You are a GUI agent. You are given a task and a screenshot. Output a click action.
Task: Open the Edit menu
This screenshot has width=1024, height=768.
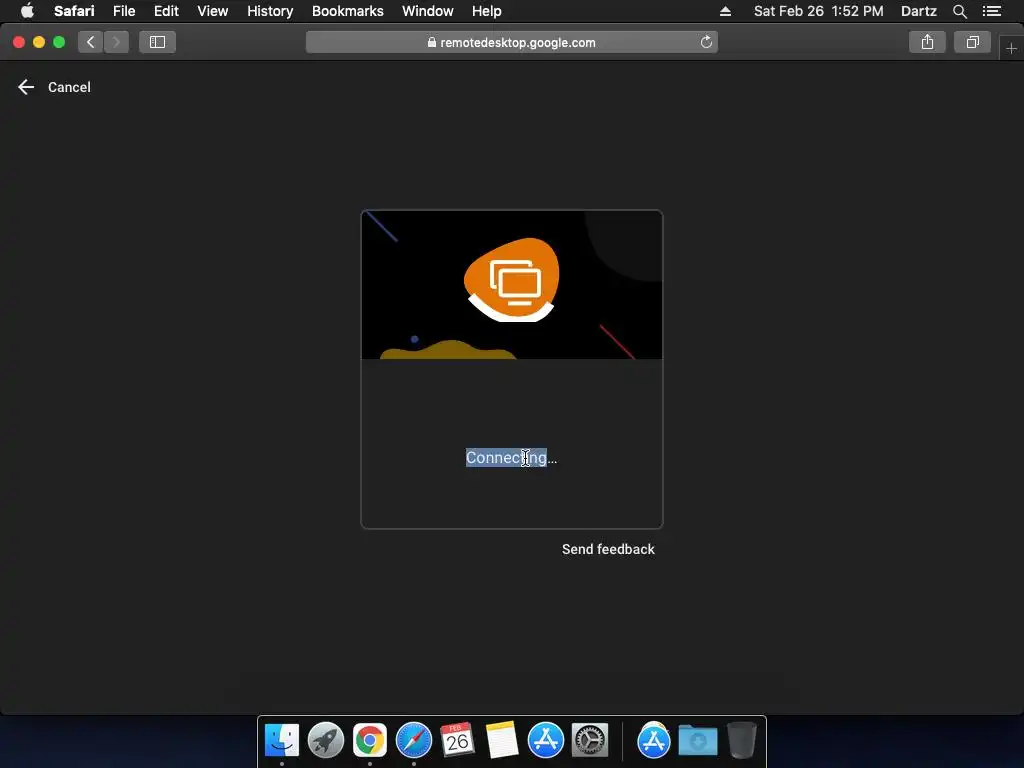(x=166, y=11)
